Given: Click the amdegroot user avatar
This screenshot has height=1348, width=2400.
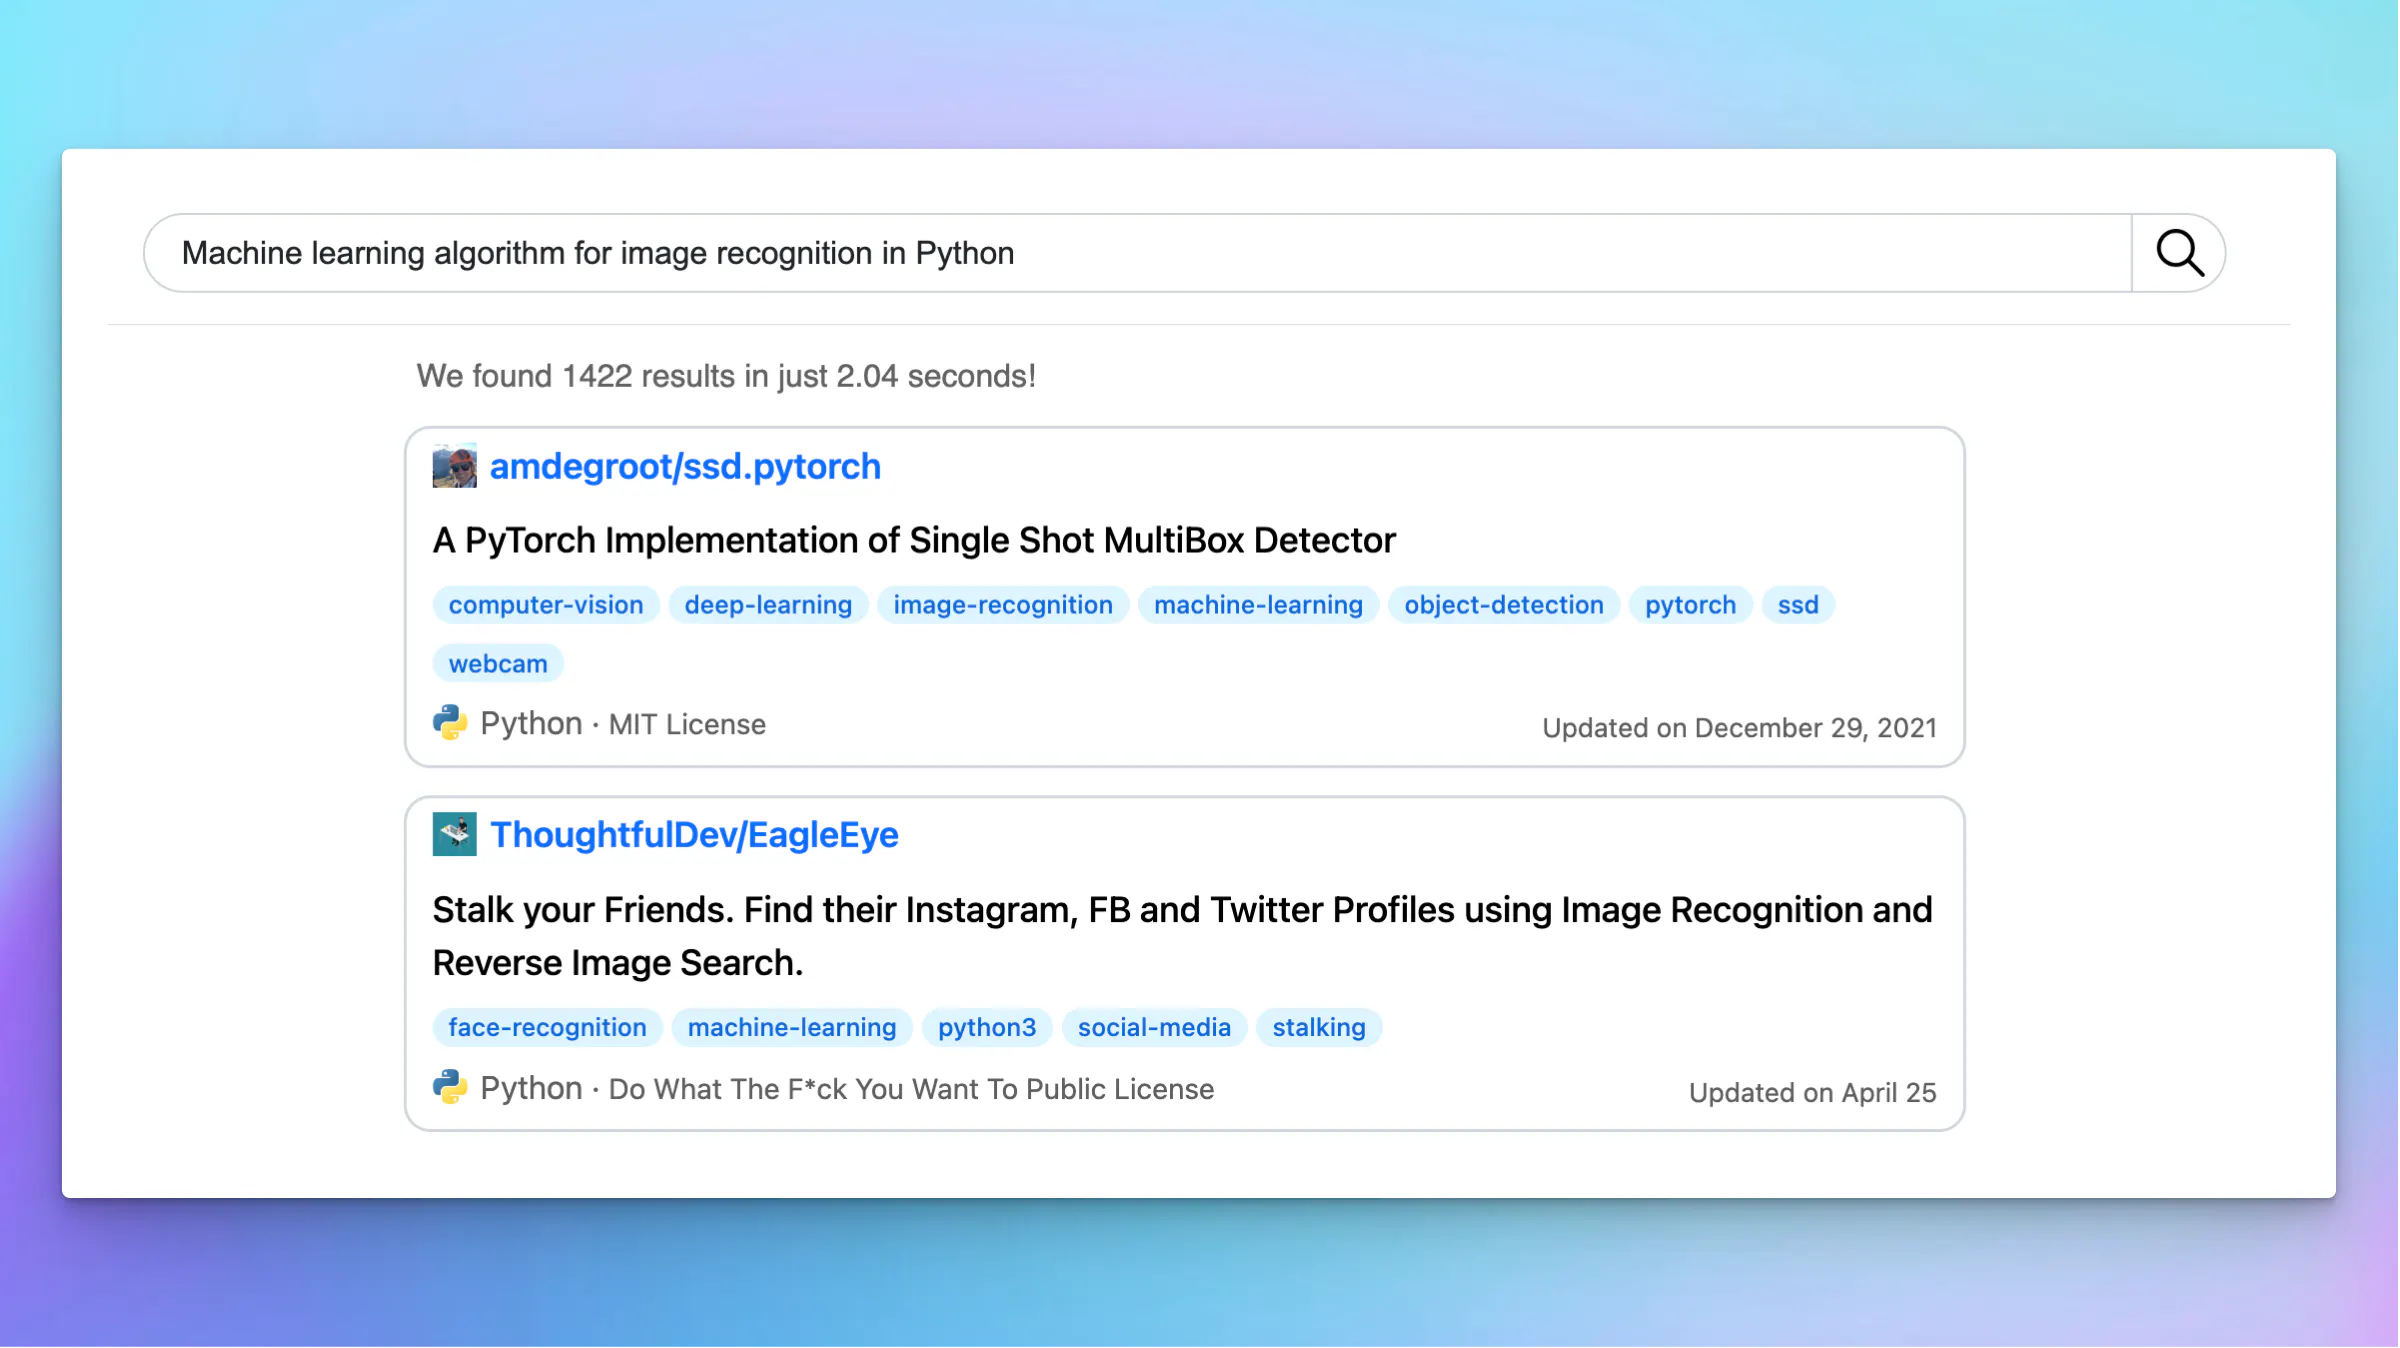Looking at the screenshot, I should point(454,466).
